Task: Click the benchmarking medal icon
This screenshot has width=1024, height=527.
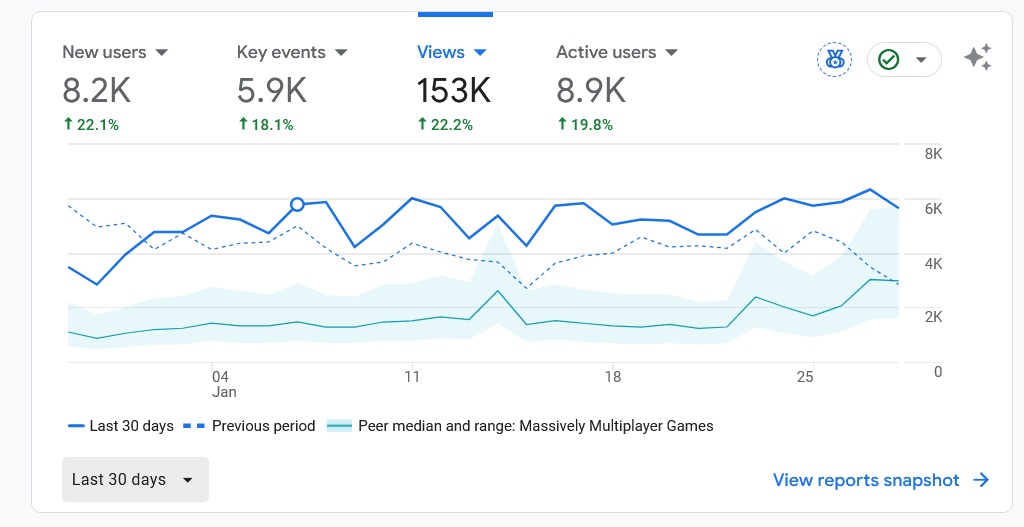Action: pos(834,59)
